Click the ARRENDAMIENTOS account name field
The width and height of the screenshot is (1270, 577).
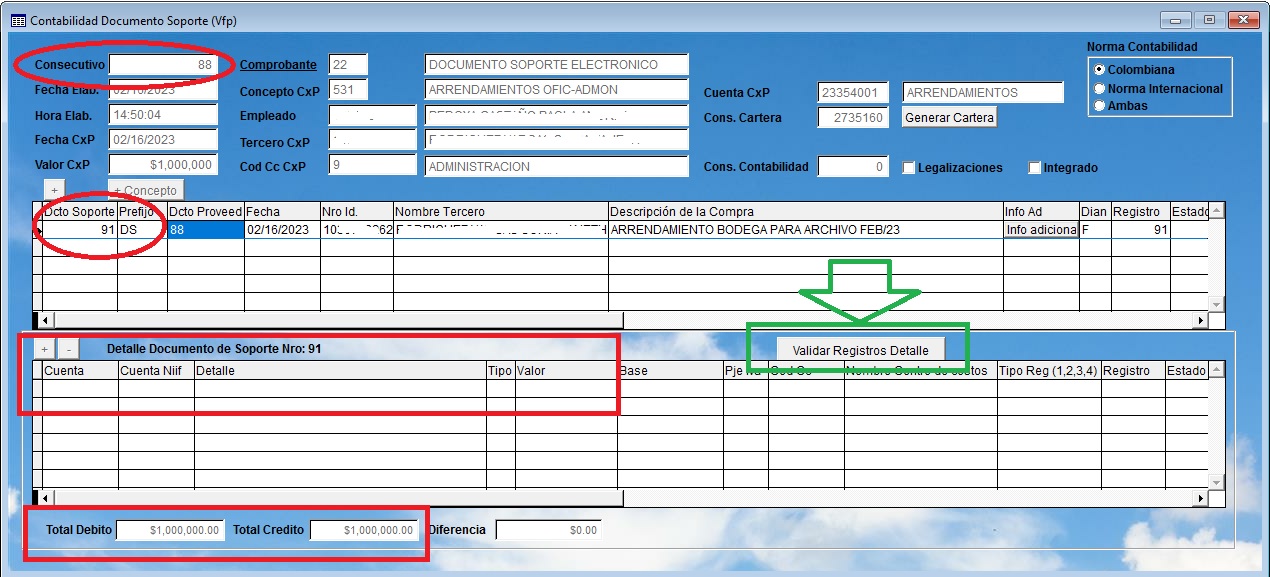pos(983,93)
